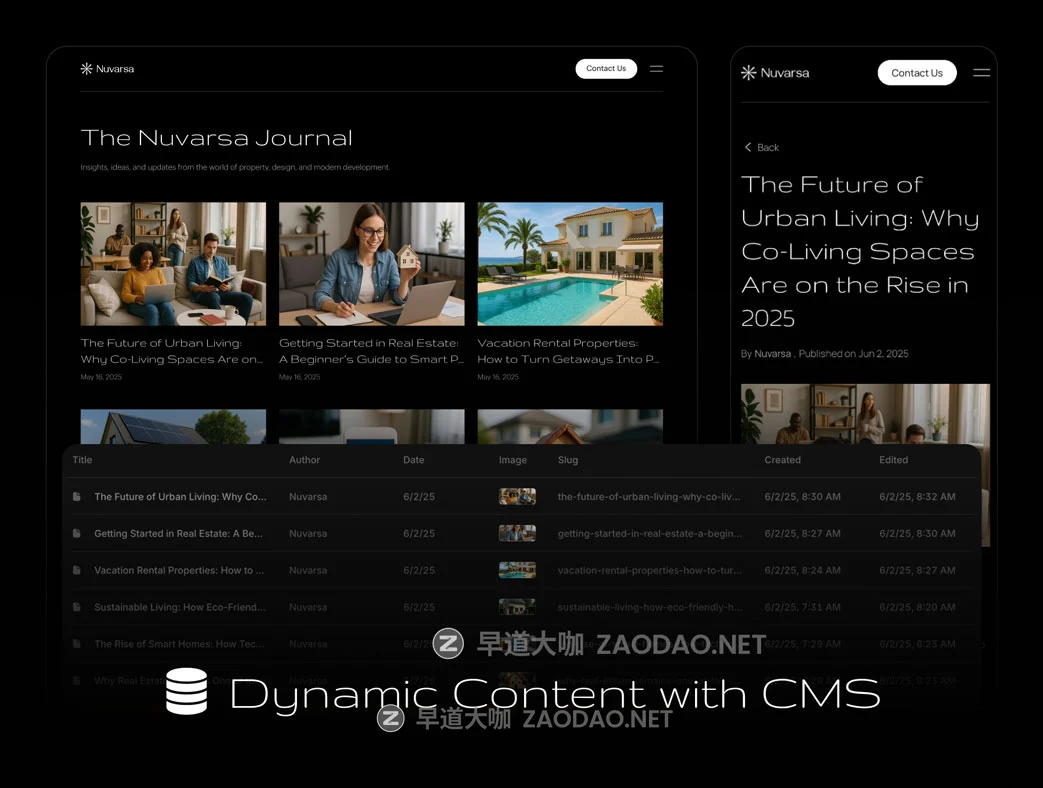The height and width of the screenshot is (788, 1043).
Task: Open 'The Future of Urban Living' card title
Action: [172, 351]
